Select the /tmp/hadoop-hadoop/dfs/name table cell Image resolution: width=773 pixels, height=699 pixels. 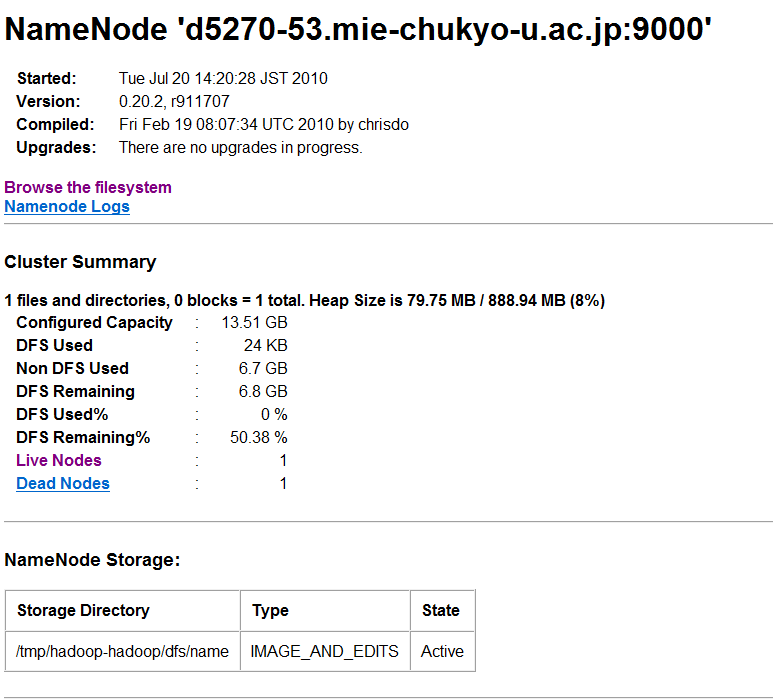122,651
